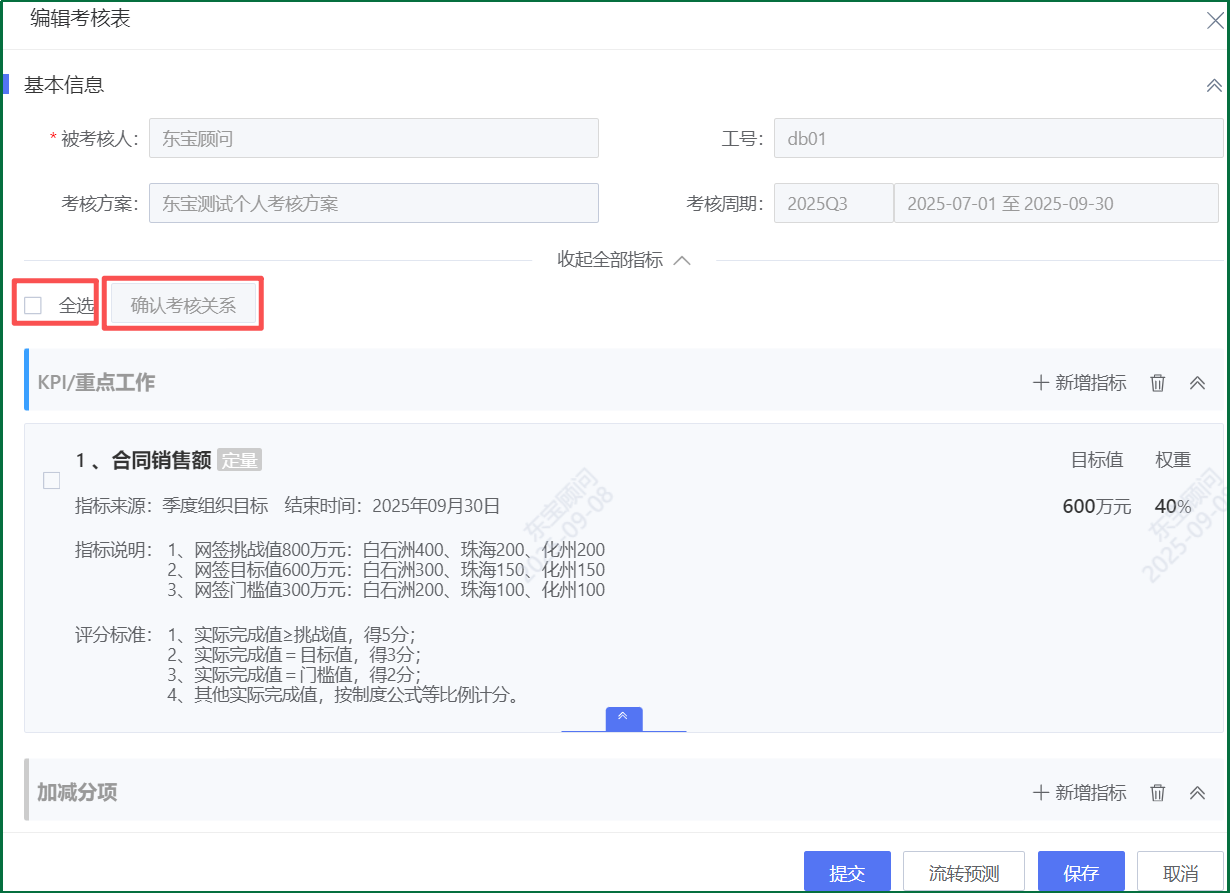Select the 合同销售额 indicator checkbox
The image size is (1231, 893).
(x=52, y=481)
